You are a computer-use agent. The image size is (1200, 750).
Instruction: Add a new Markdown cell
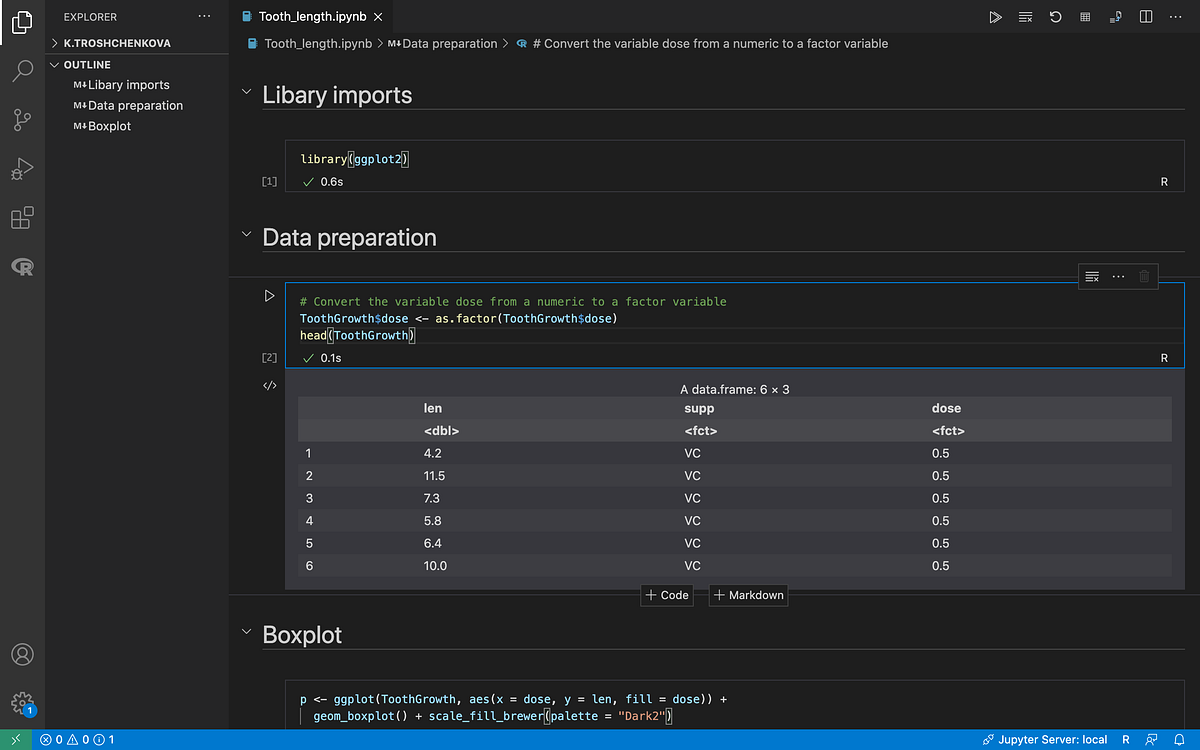coord(748,595)
